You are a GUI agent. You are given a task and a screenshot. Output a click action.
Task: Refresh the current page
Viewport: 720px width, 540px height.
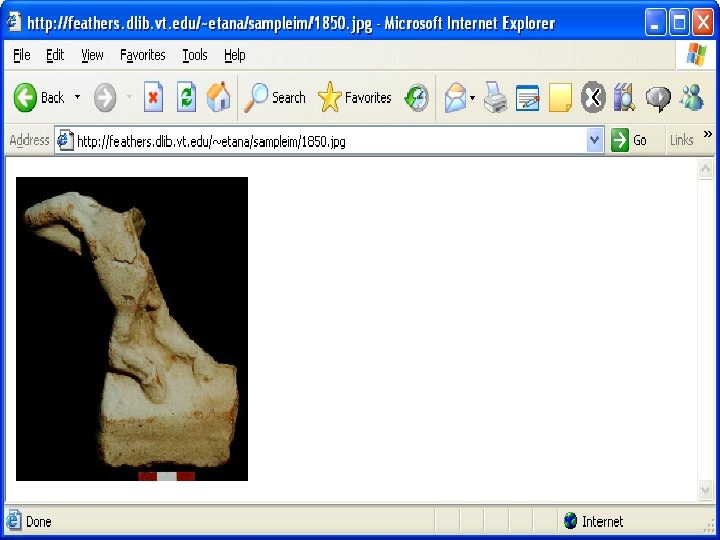coord(186,97)
